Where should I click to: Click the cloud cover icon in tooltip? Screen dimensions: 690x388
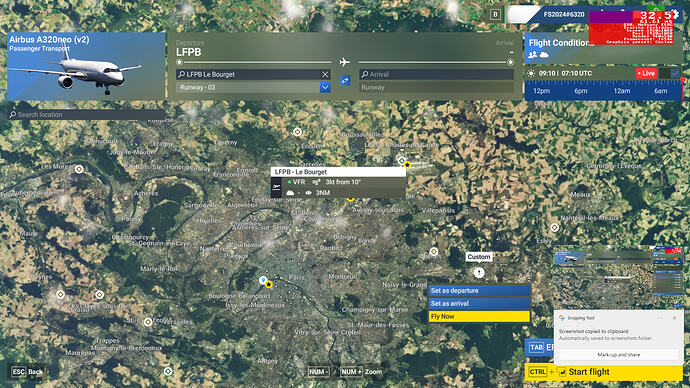pos(290,193)
